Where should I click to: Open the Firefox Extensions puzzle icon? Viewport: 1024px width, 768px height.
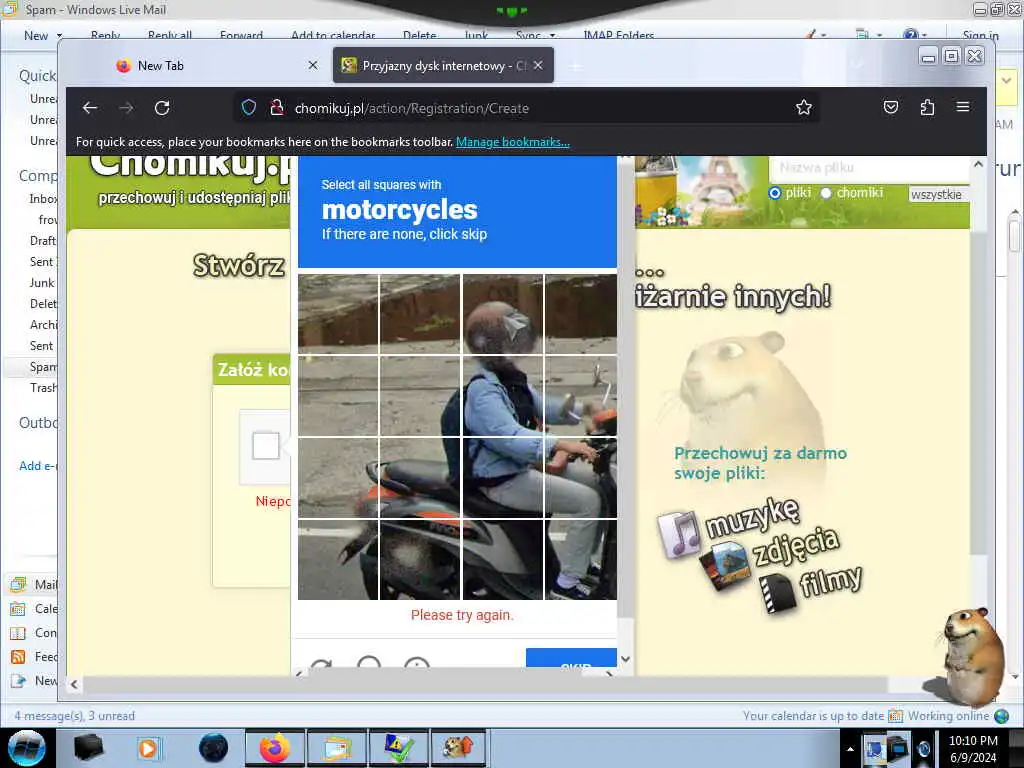point(927,107)
